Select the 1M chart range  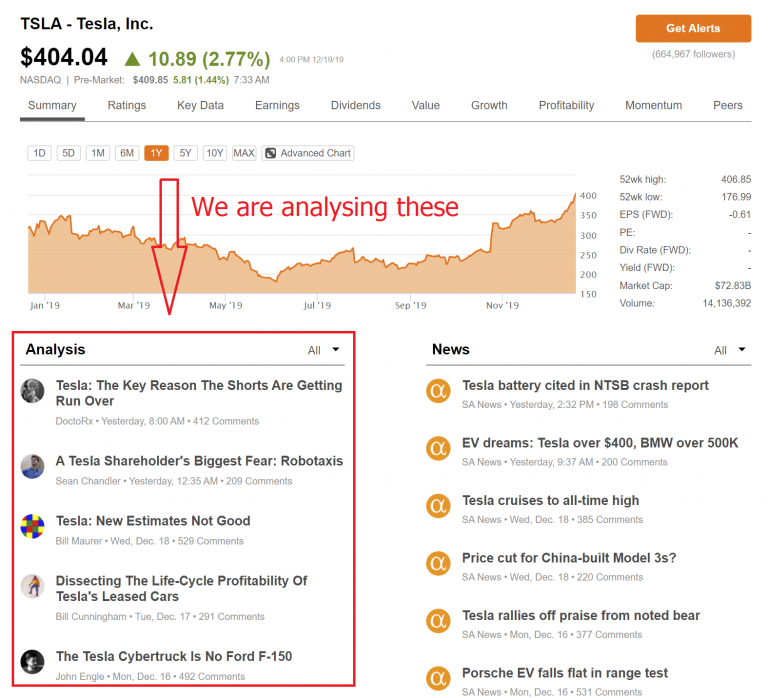[98, 153]
